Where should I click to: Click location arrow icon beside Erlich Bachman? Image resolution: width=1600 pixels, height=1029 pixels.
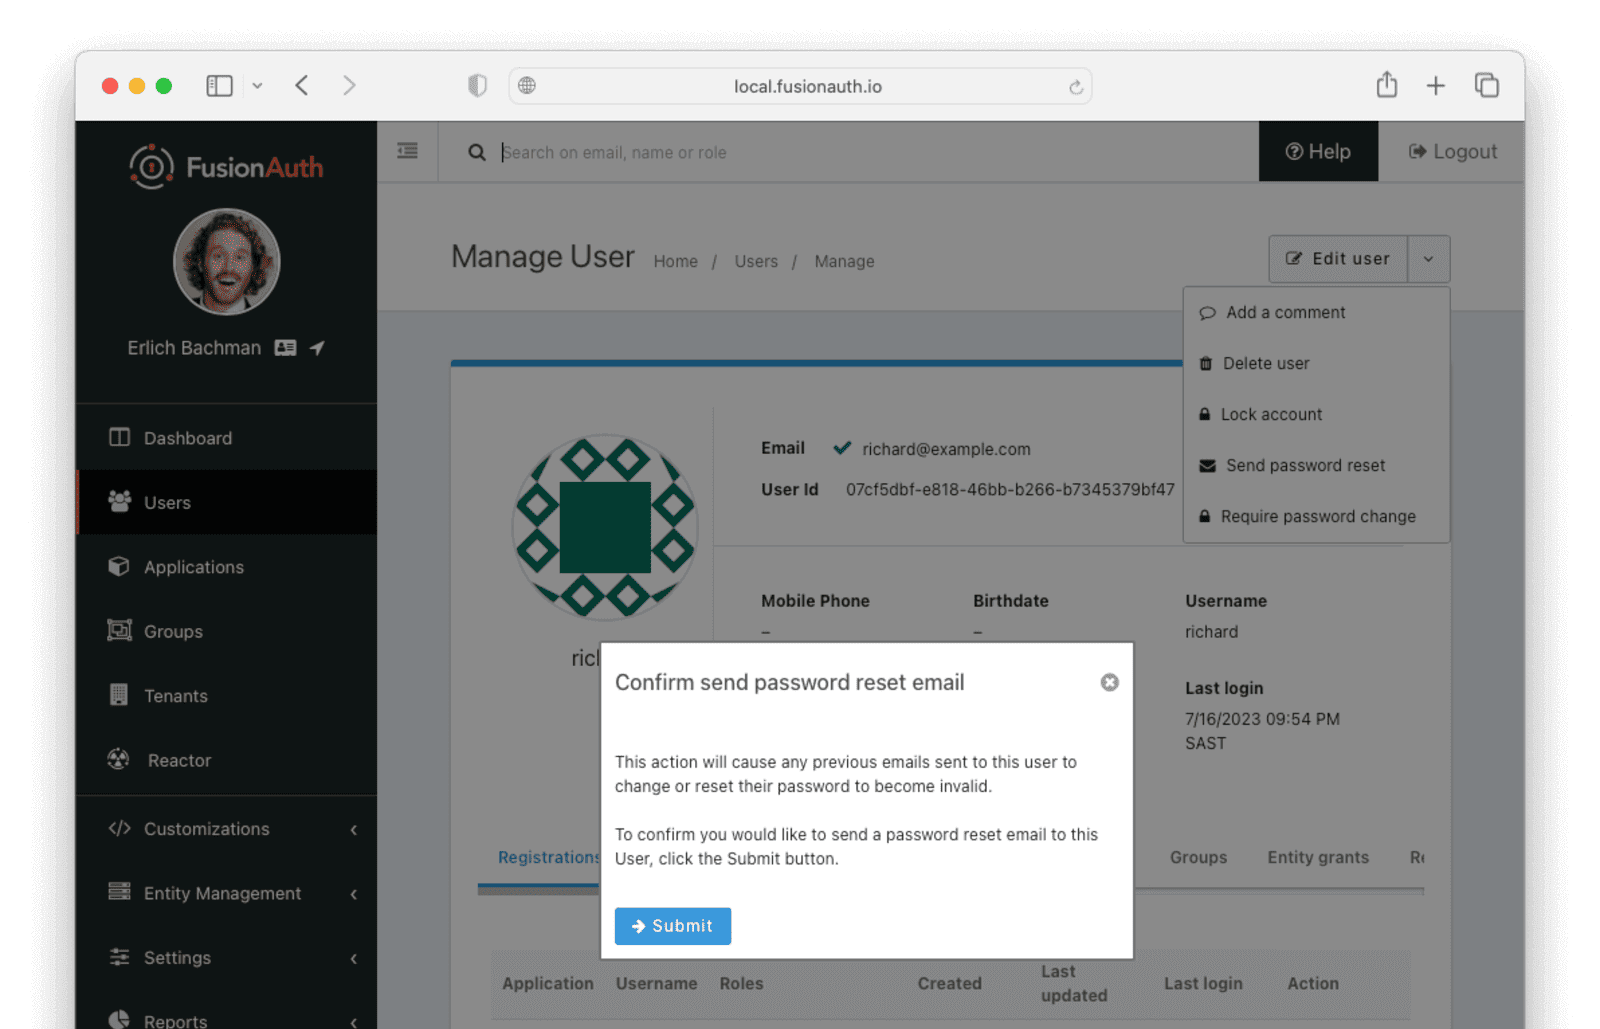coord(317,348)
